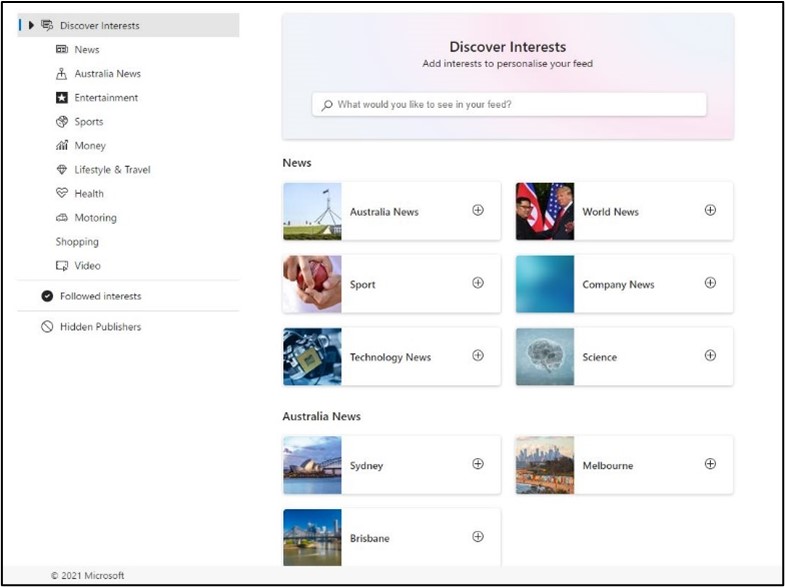Image resolution: width=785 pixels, height=587 pixels.
Task: Open Shopping in the sidebar
Action: click(77, 242)
